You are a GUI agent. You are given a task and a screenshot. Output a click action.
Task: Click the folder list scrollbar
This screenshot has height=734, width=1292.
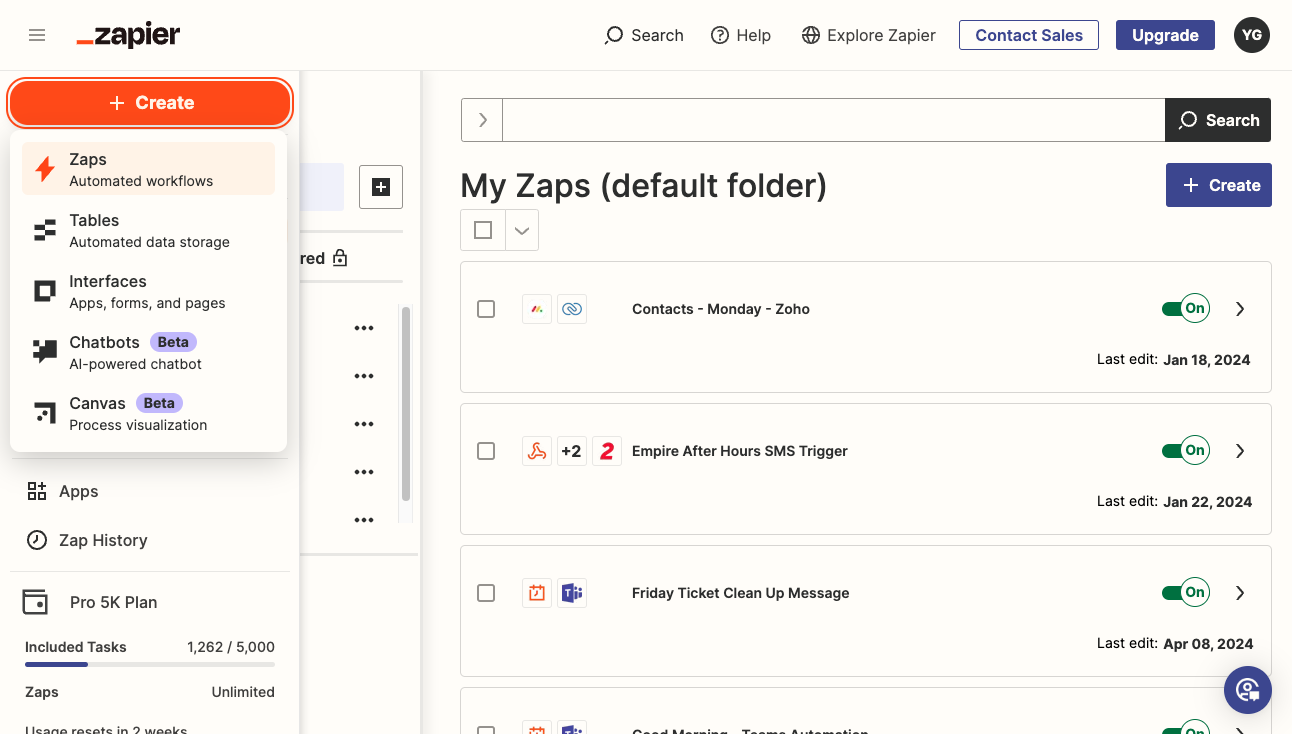point(406,404)
